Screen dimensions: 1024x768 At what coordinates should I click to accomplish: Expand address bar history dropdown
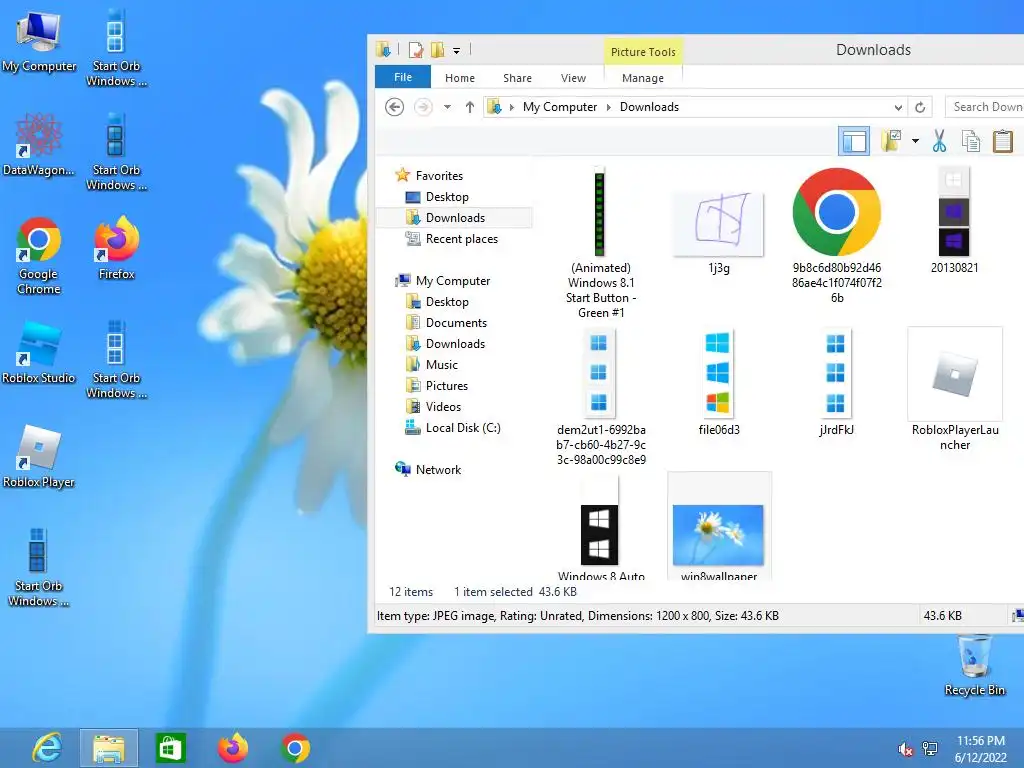[899, 107]
